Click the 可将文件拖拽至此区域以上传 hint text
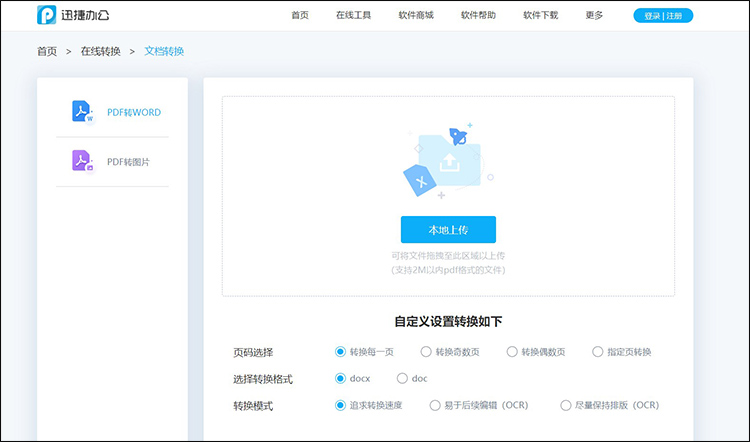Viewport: 750px width, 442px height. coord(448,256)
